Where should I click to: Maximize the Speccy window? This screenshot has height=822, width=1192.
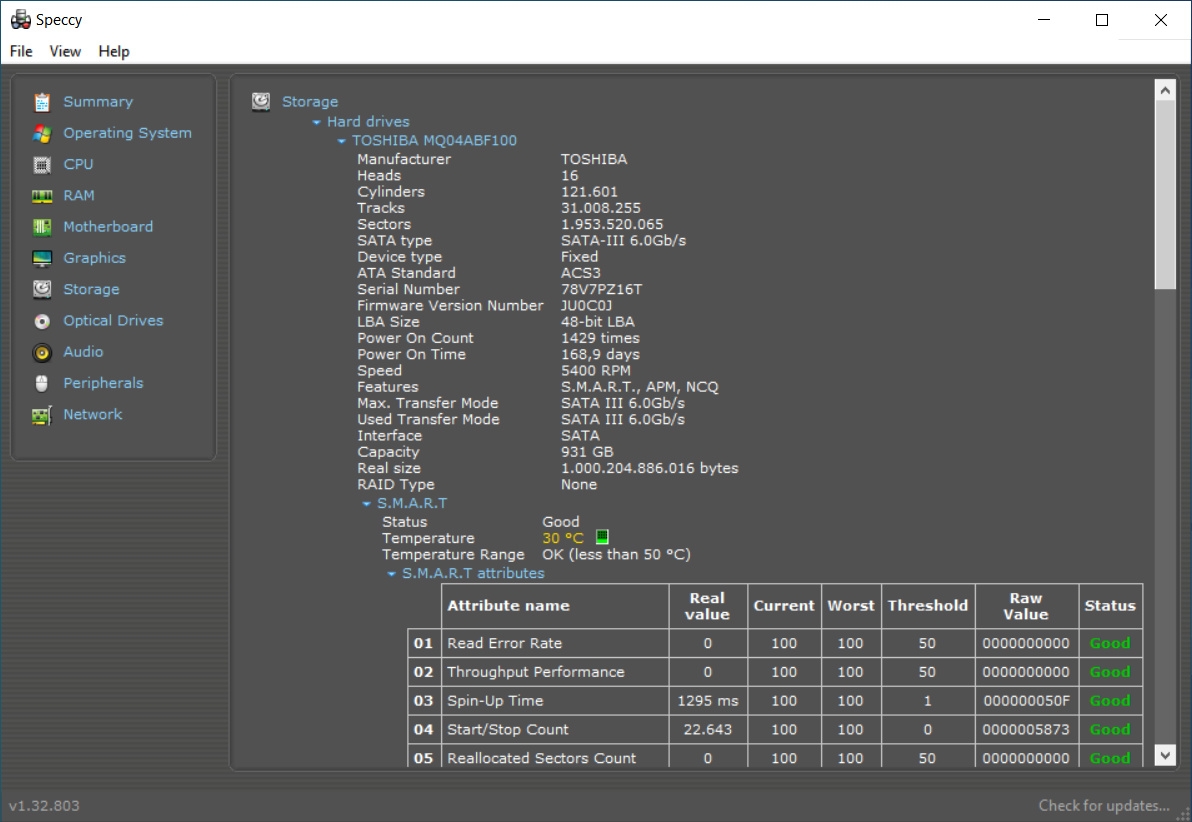click(1102, 20)
